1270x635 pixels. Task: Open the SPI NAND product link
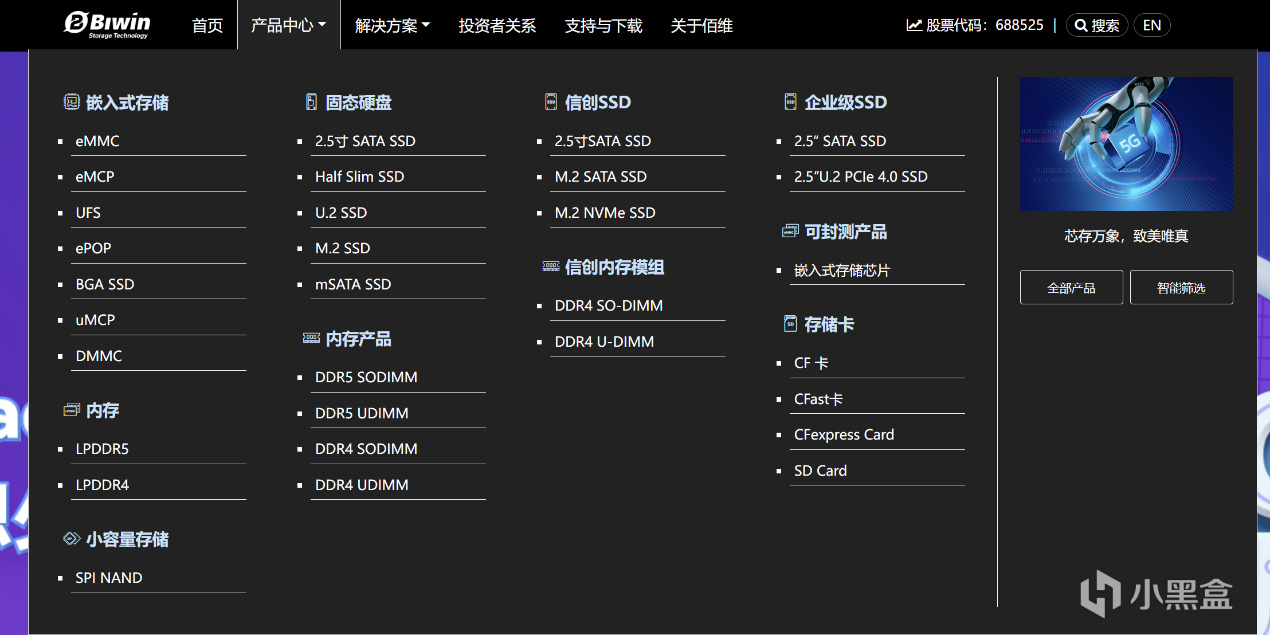point(109,578)
